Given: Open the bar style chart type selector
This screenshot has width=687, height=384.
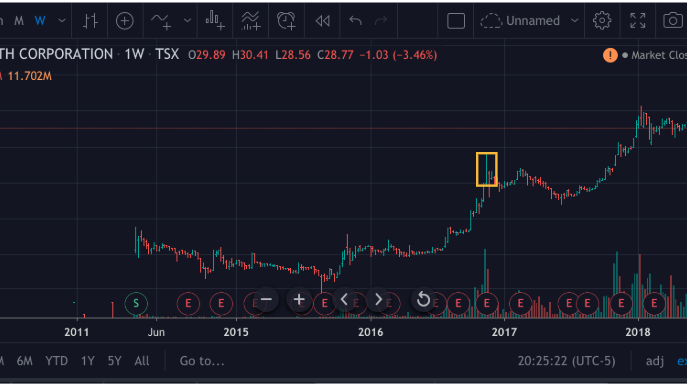Looking at the screenshot, I should coord(90,21).
